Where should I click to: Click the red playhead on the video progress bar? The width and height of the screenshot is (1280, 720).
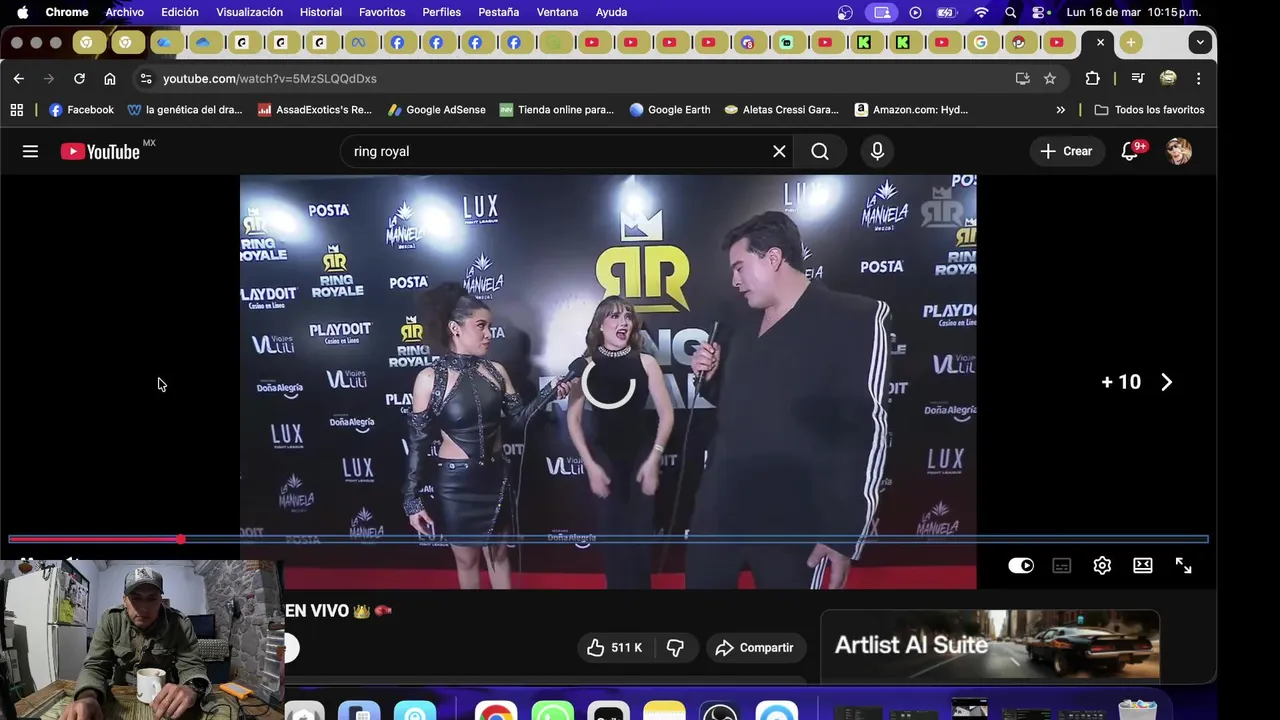click(180, 539)
